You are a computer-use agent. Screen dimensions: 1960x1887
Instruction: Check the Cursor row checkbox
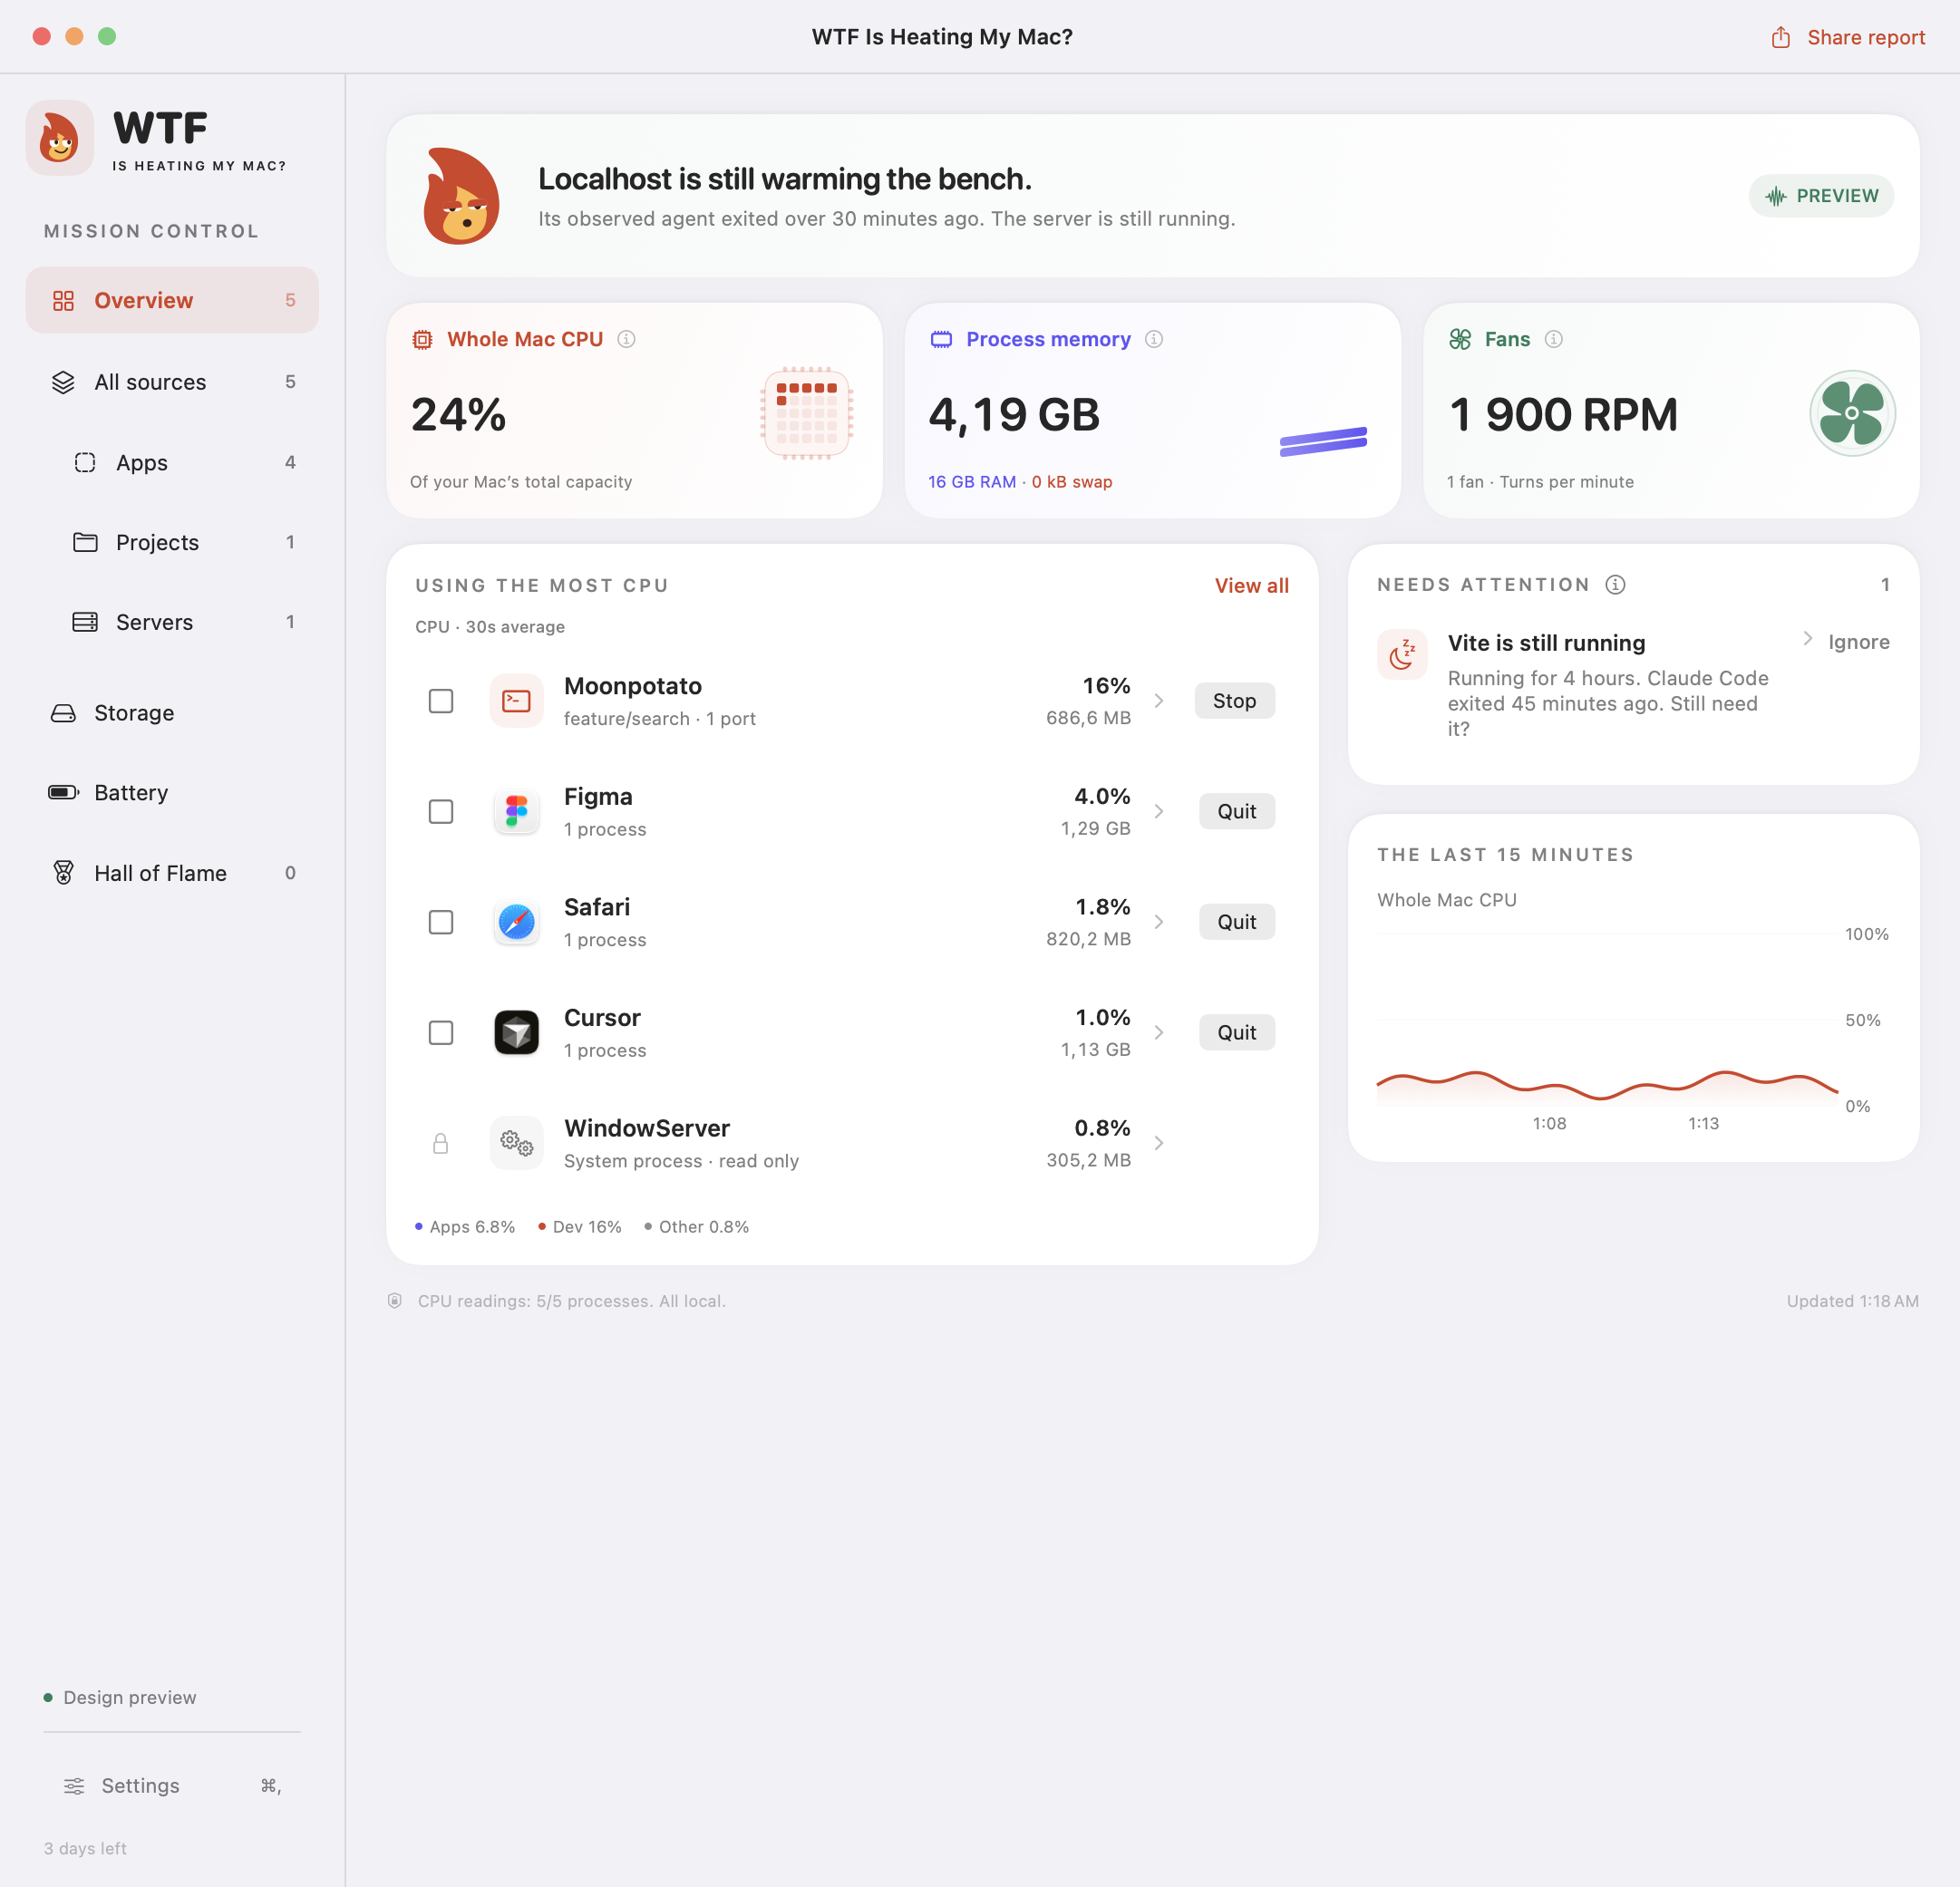(x=440, y=1032)
